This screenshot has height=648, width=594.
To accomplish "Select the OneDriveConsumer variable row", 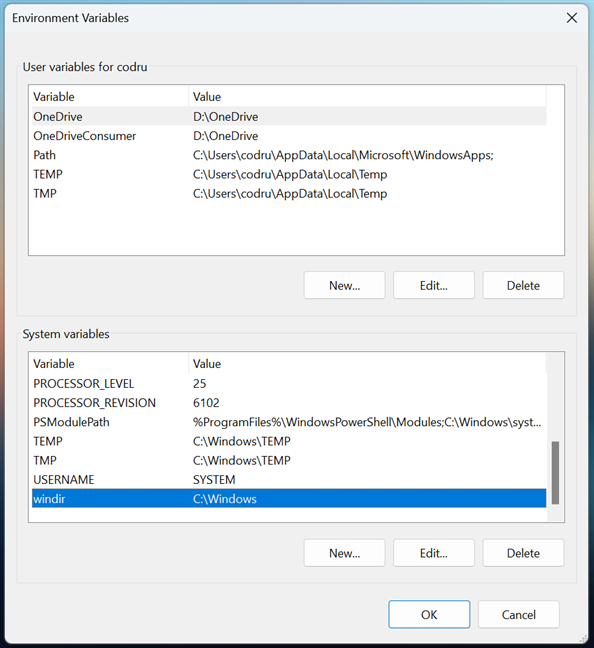I will pyautogui.click(x=289, y=136).
